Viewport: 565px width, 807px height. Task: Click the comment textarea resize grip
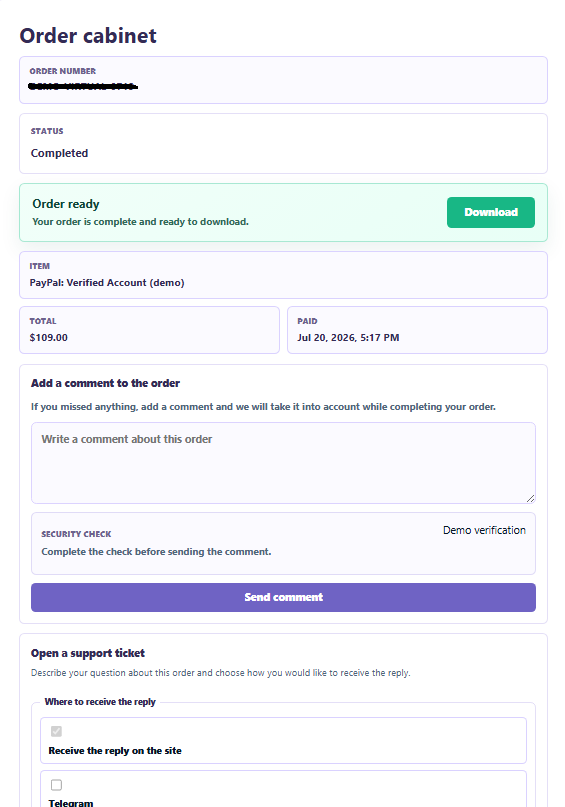530,498
